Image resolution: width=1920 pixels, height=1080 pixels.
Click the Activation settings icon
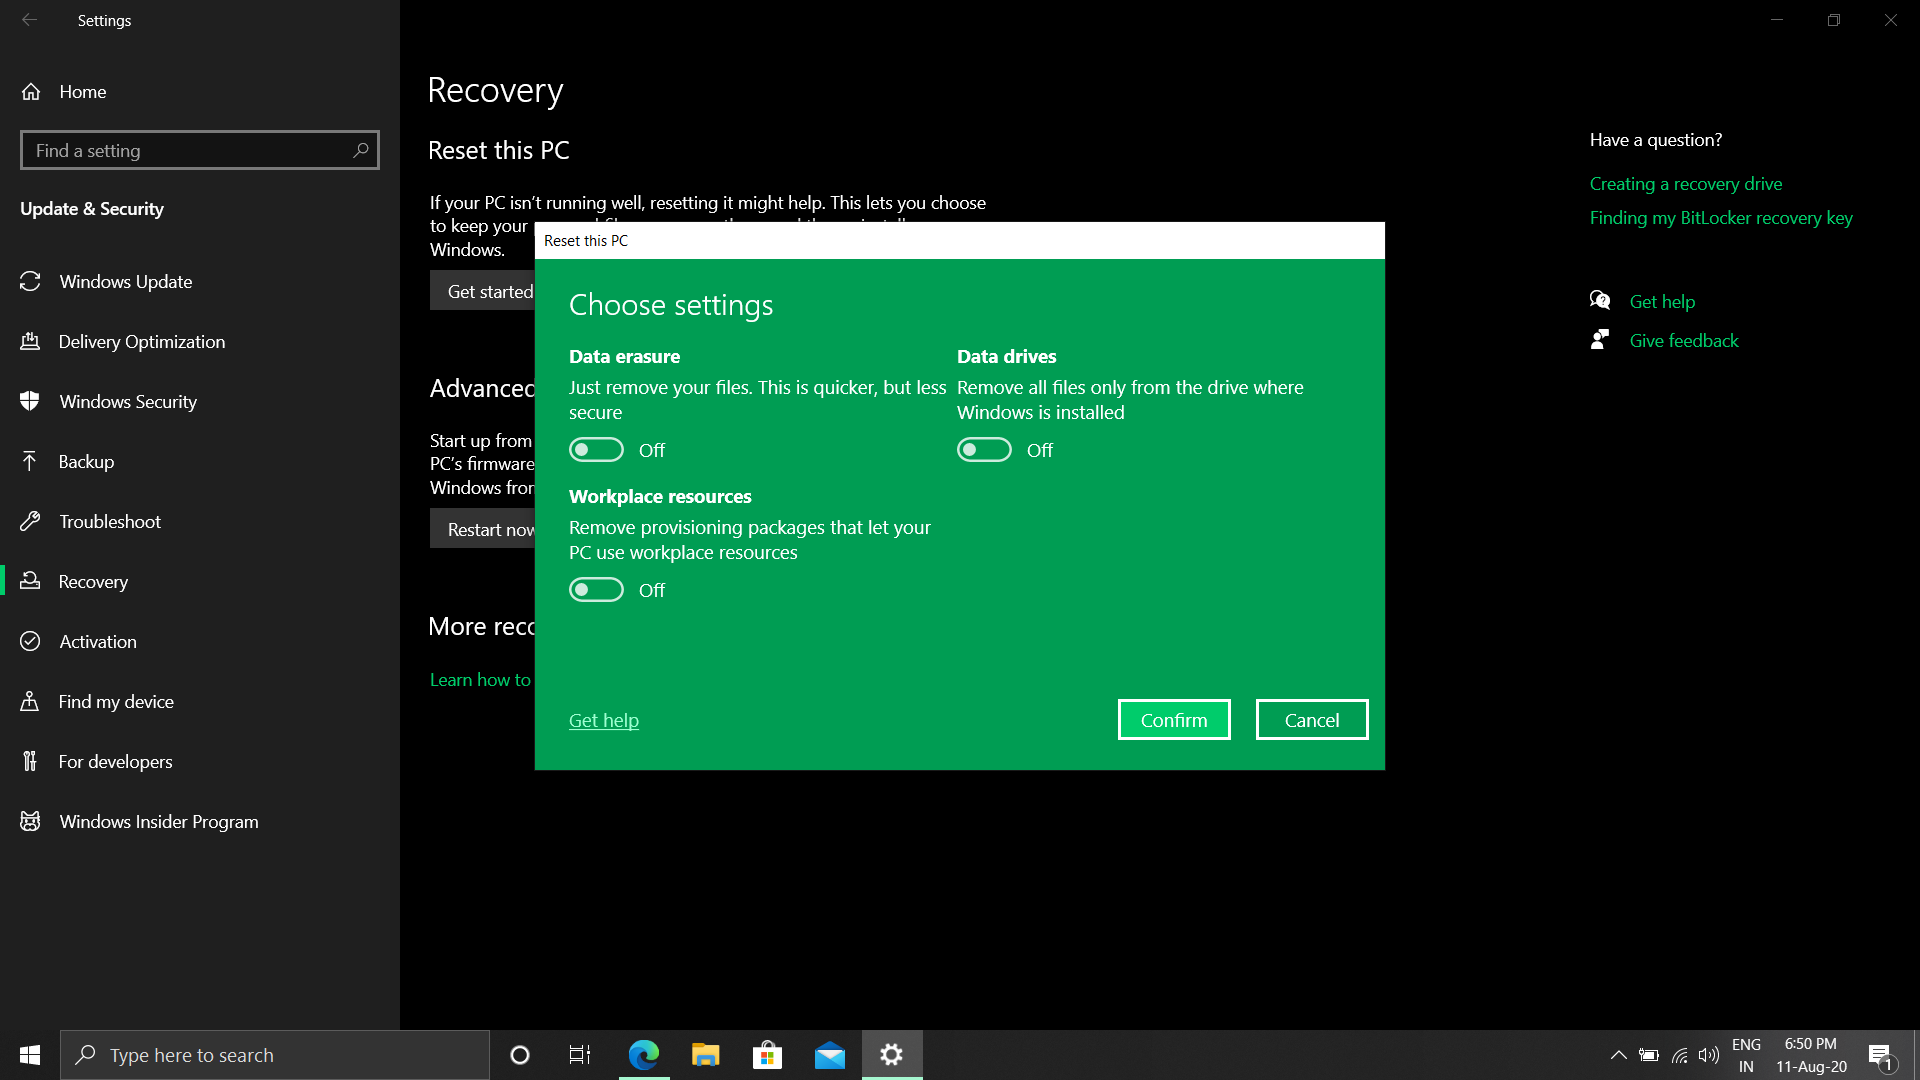tap(33, 641)
